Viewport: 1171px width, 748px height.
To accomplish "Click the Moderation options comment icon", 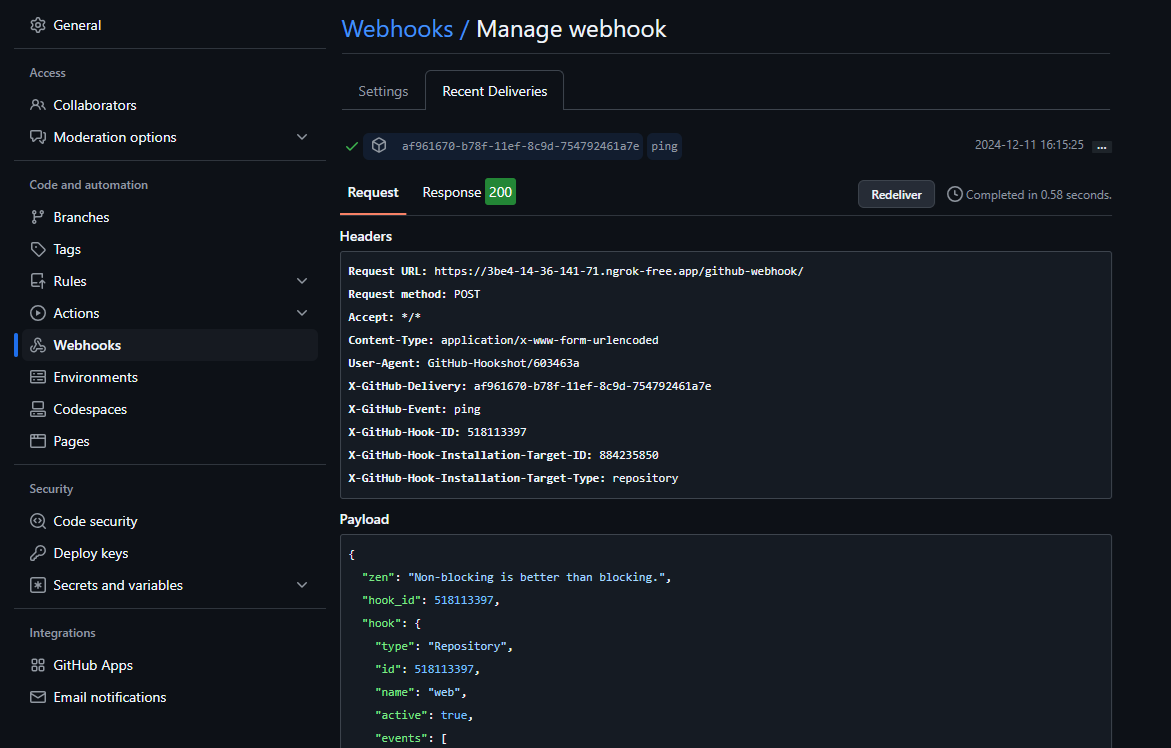I will [x=37, y=137].
